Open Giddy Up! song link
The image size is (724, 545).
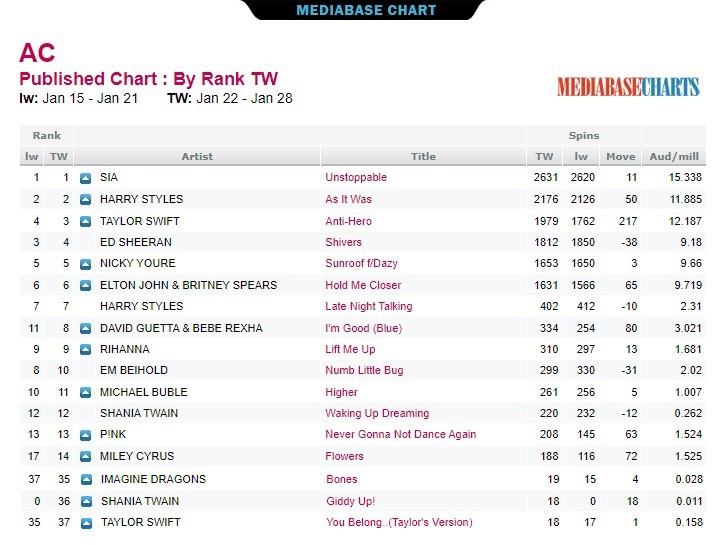point(350,501)
